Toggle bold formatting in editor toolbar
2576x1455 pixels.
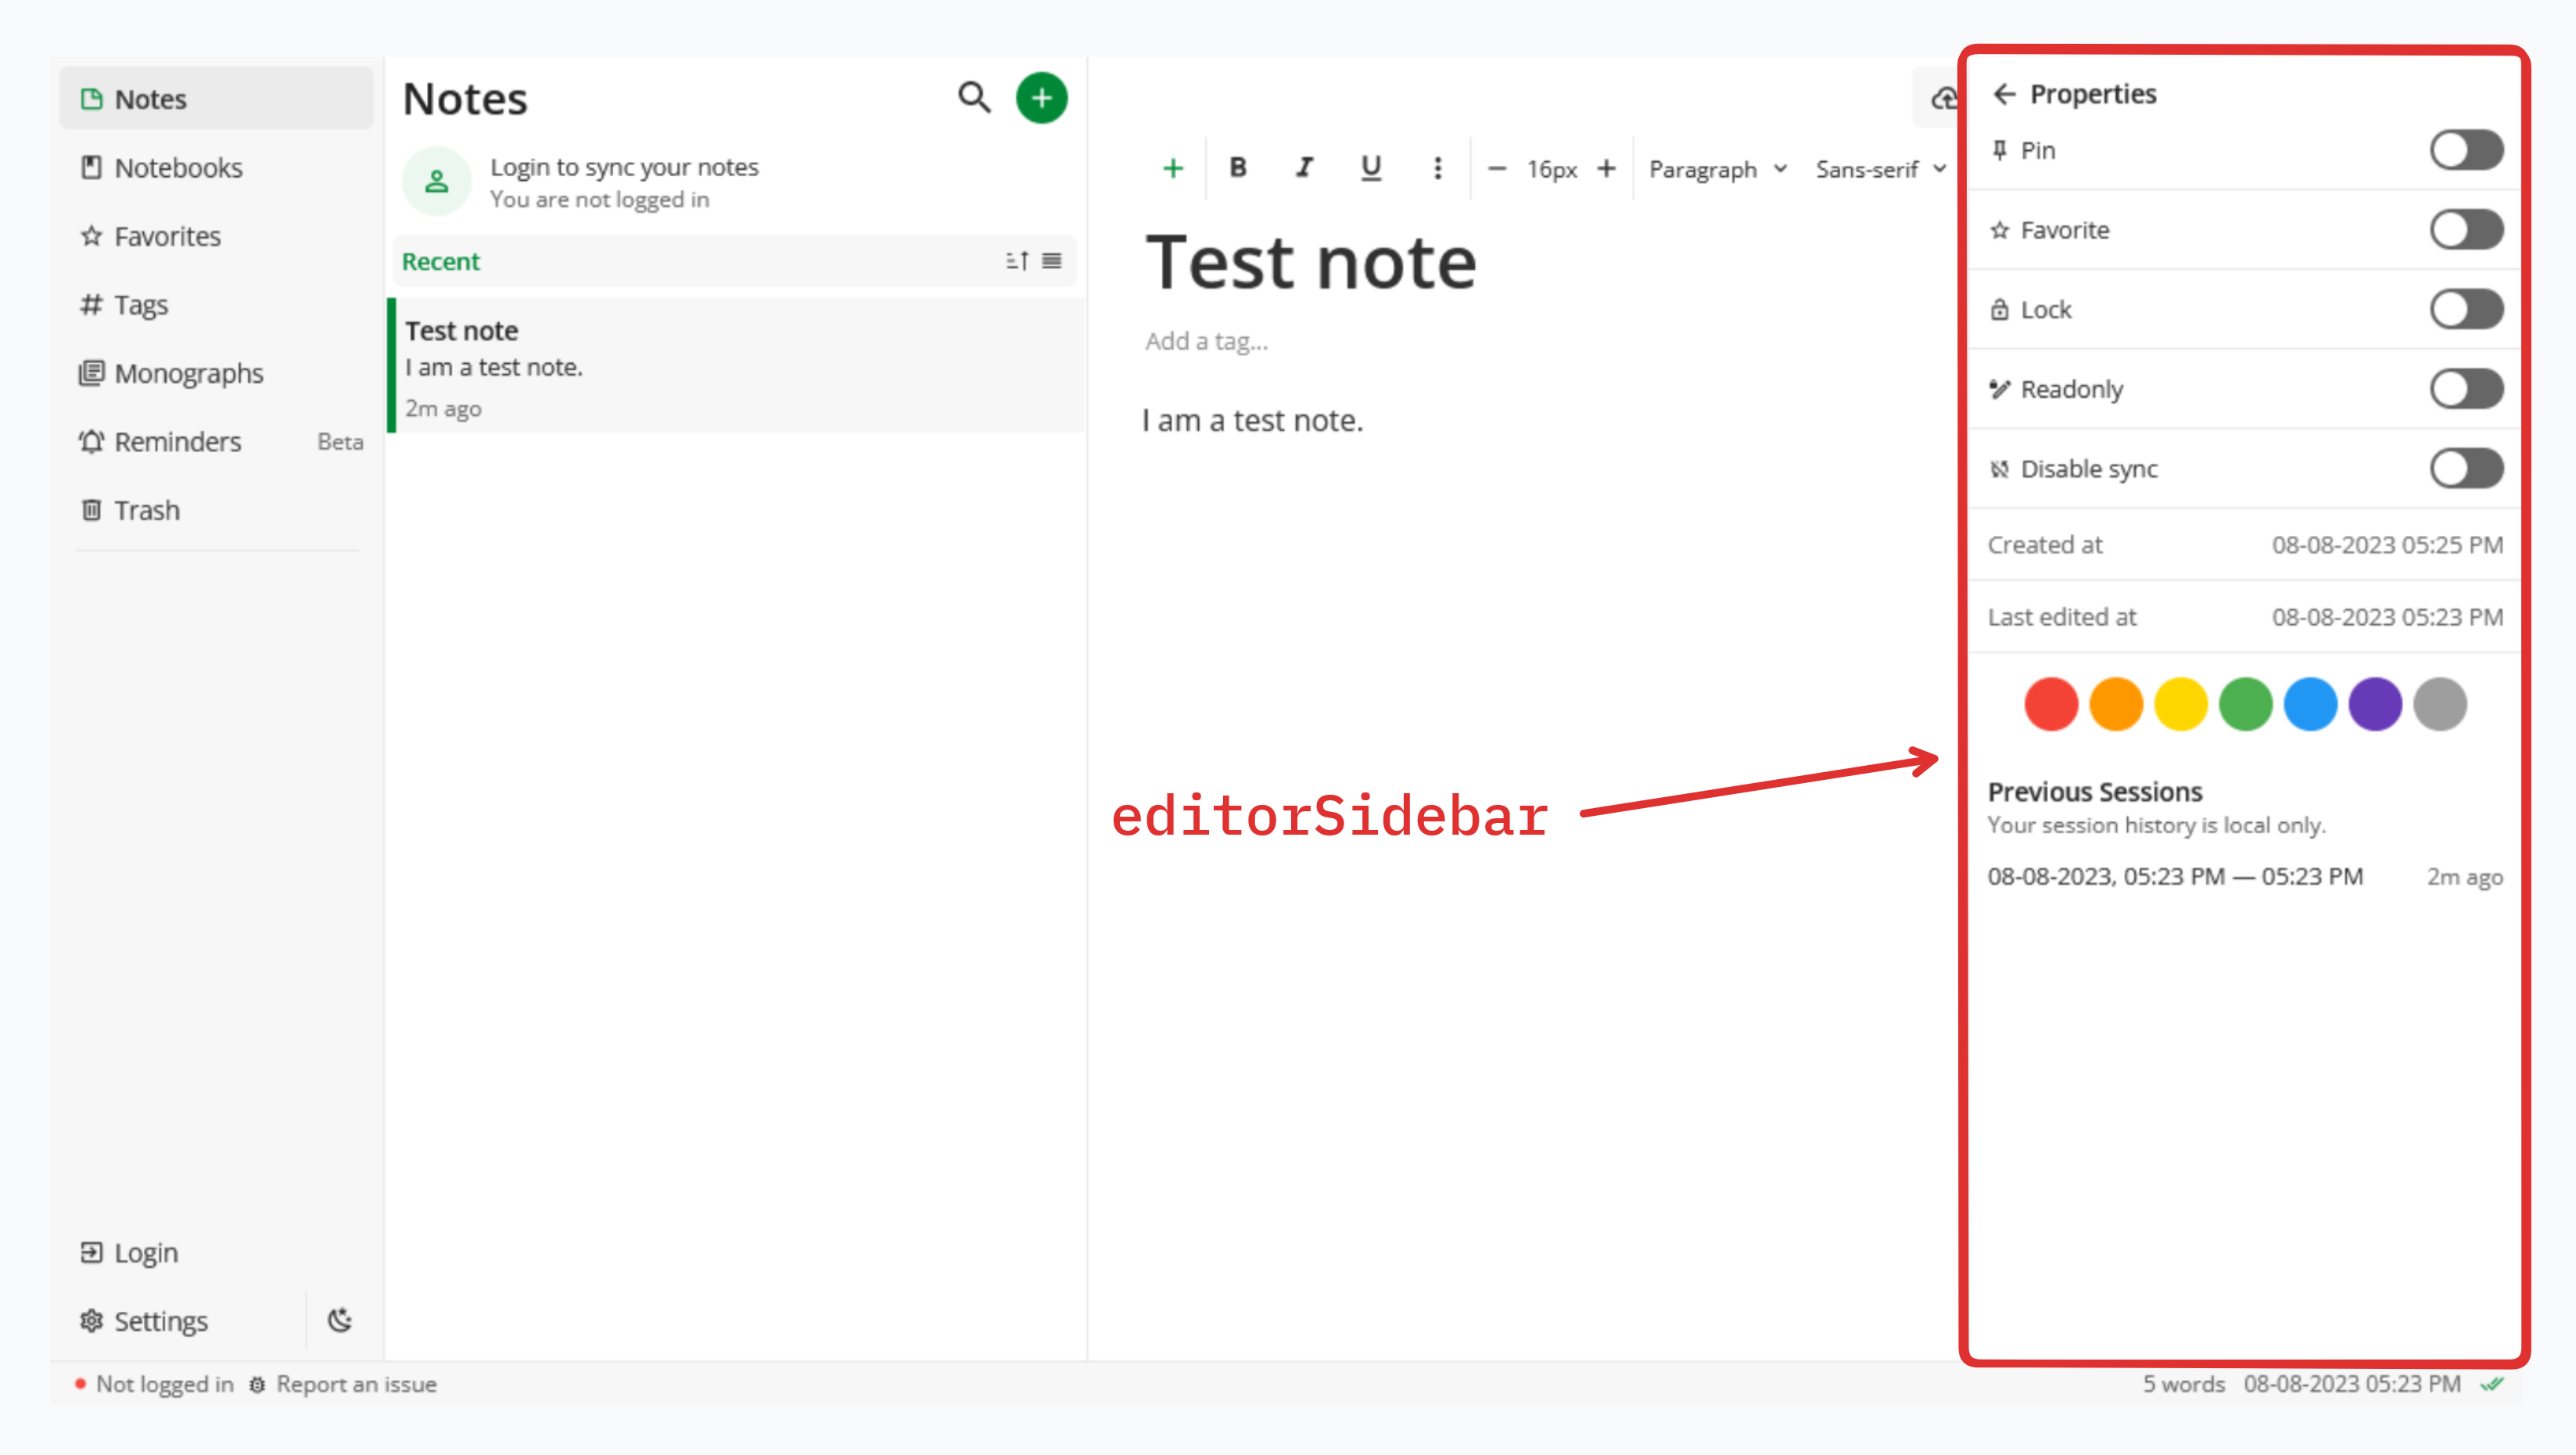click(x=1237, y=168)
